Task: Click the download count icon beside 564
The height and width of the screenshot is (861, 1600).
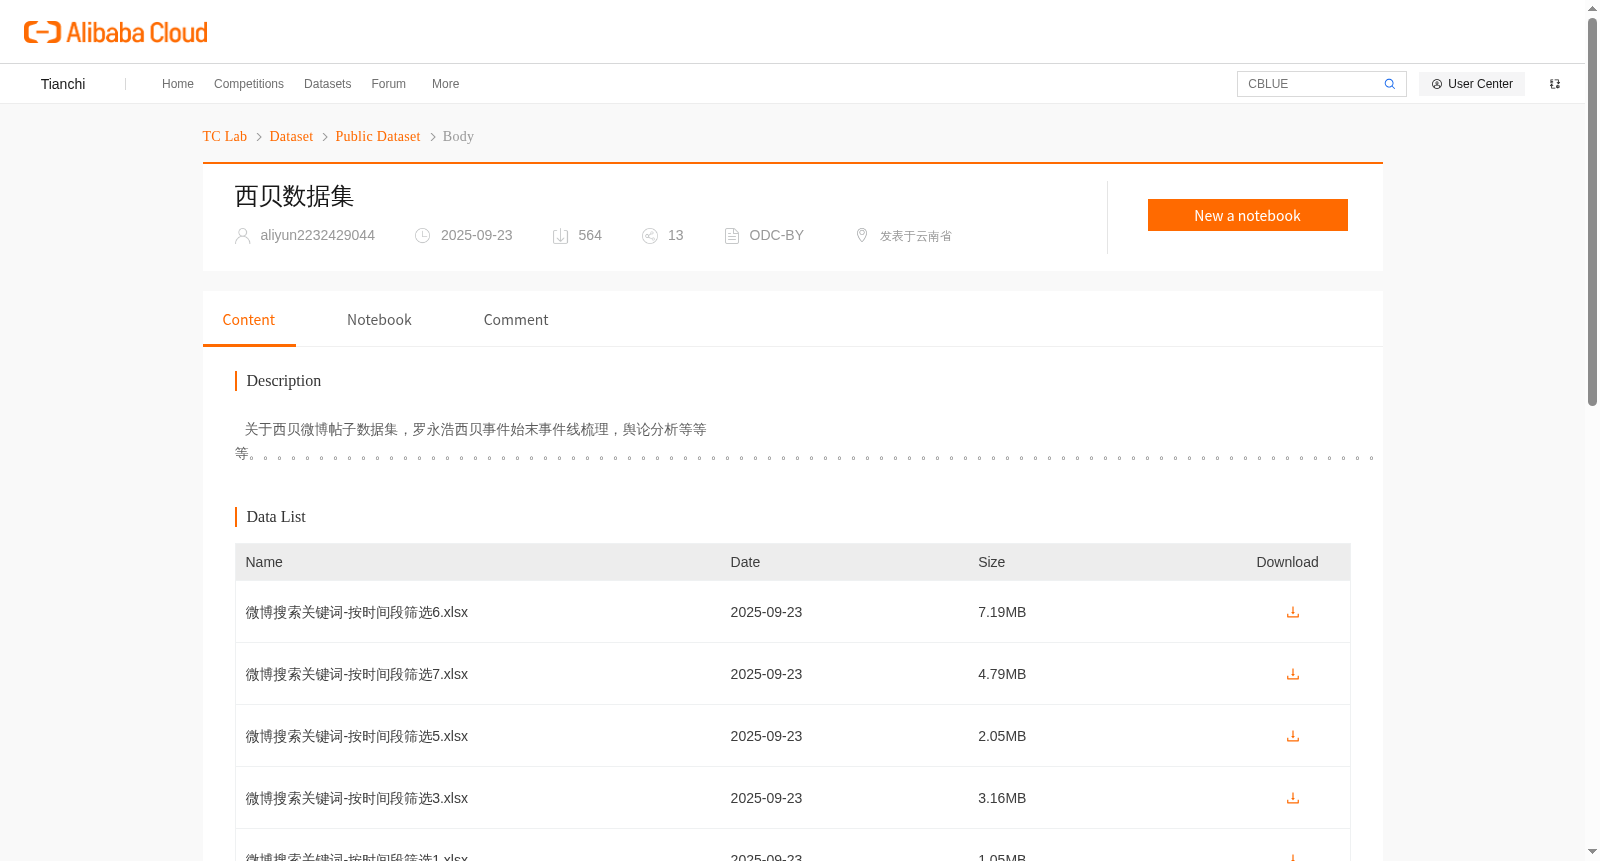Action: [x=561, y=236]
